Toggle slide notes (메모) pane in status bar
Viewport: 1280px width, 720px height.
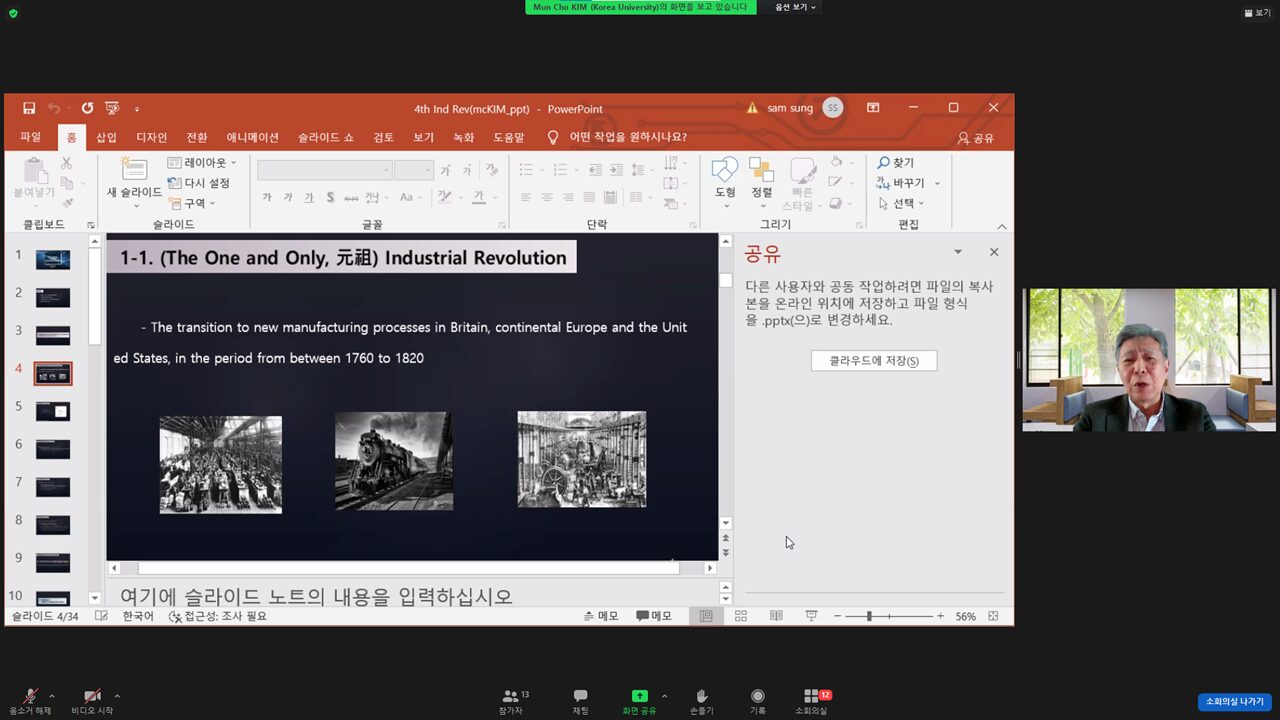click(601, 616)
